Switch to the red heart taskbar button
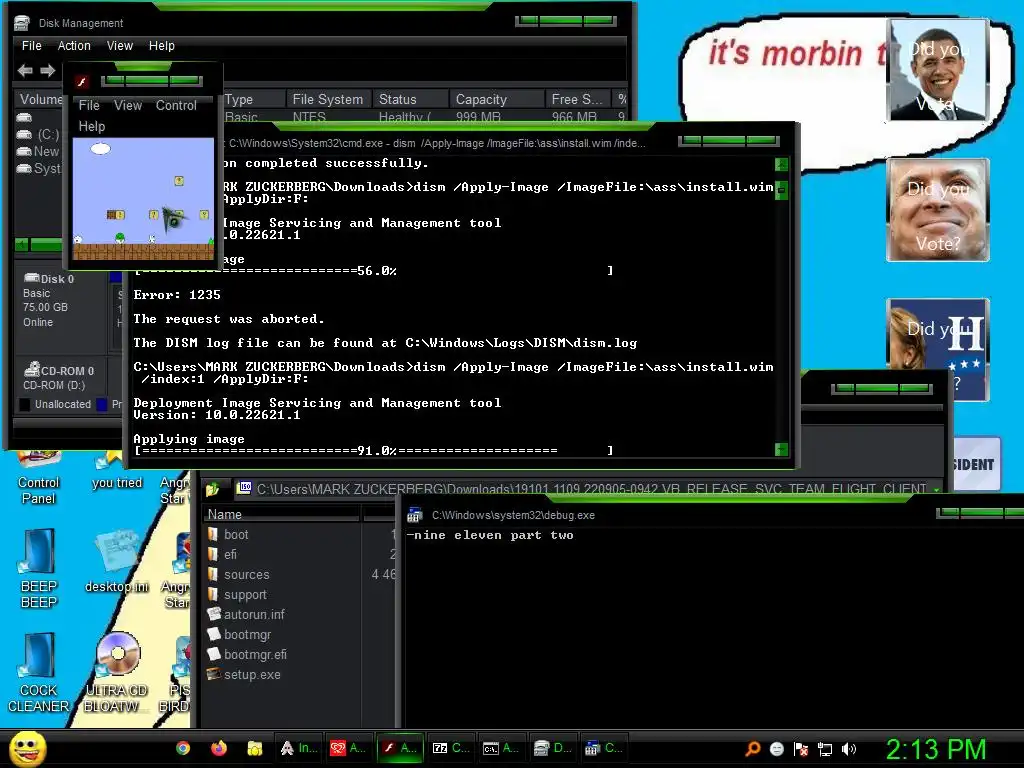Viewport: 1024px width, 768px height. point(348,748)
